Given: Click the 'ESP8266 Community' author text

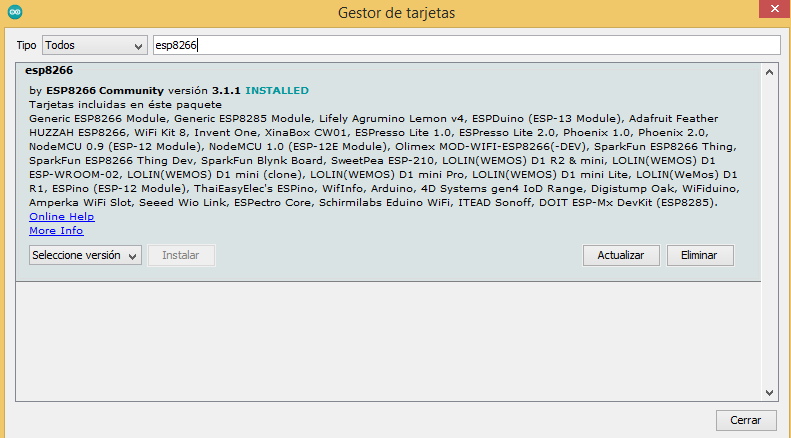Looking at the screenshot, I should tap(105, 91).
